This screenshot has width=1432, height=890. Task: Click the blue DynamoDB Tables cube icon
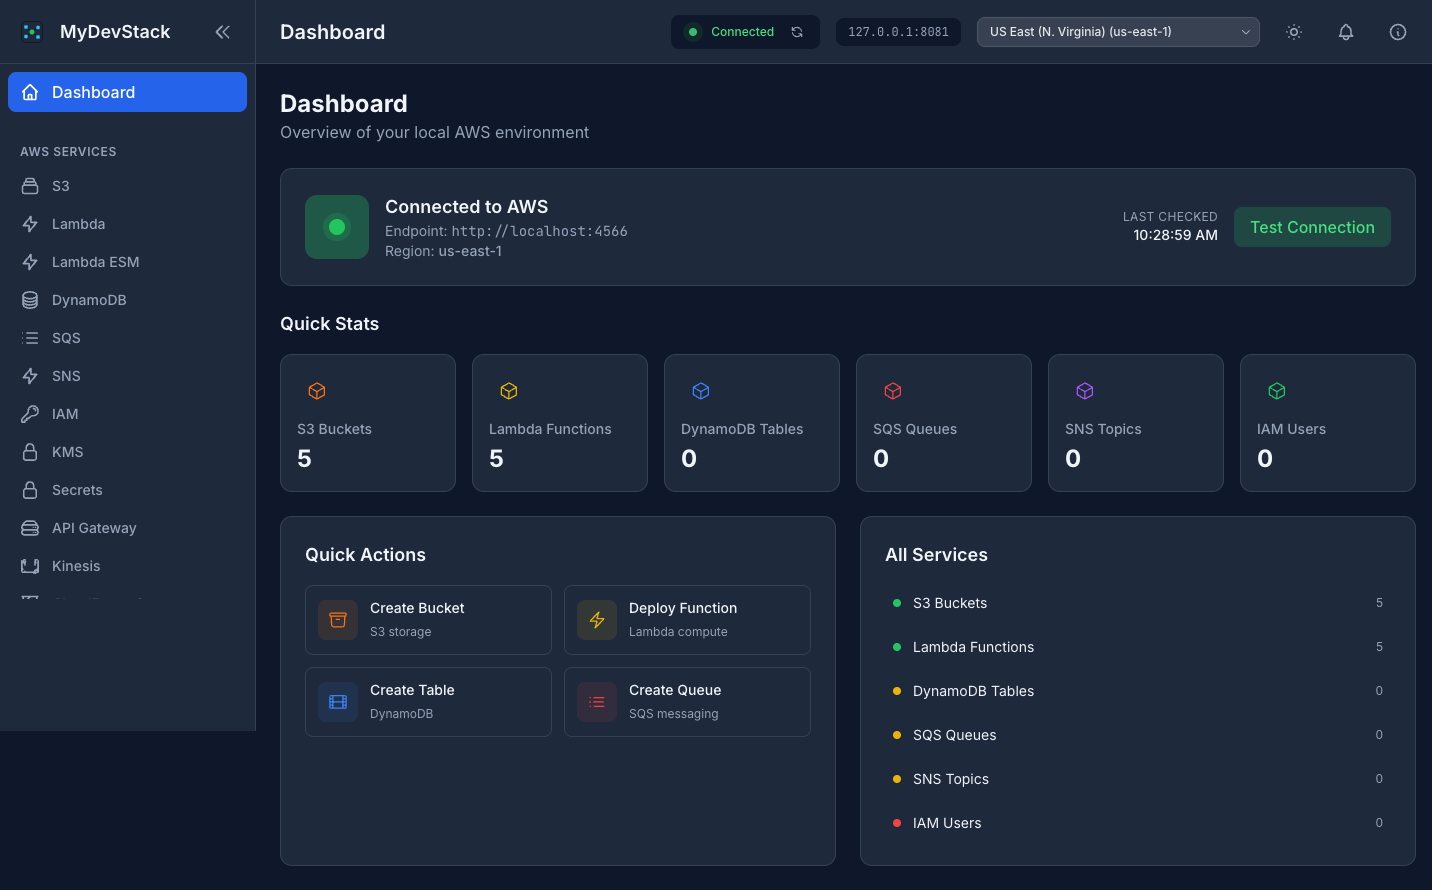pyautogui.click(x=701, y=391)
